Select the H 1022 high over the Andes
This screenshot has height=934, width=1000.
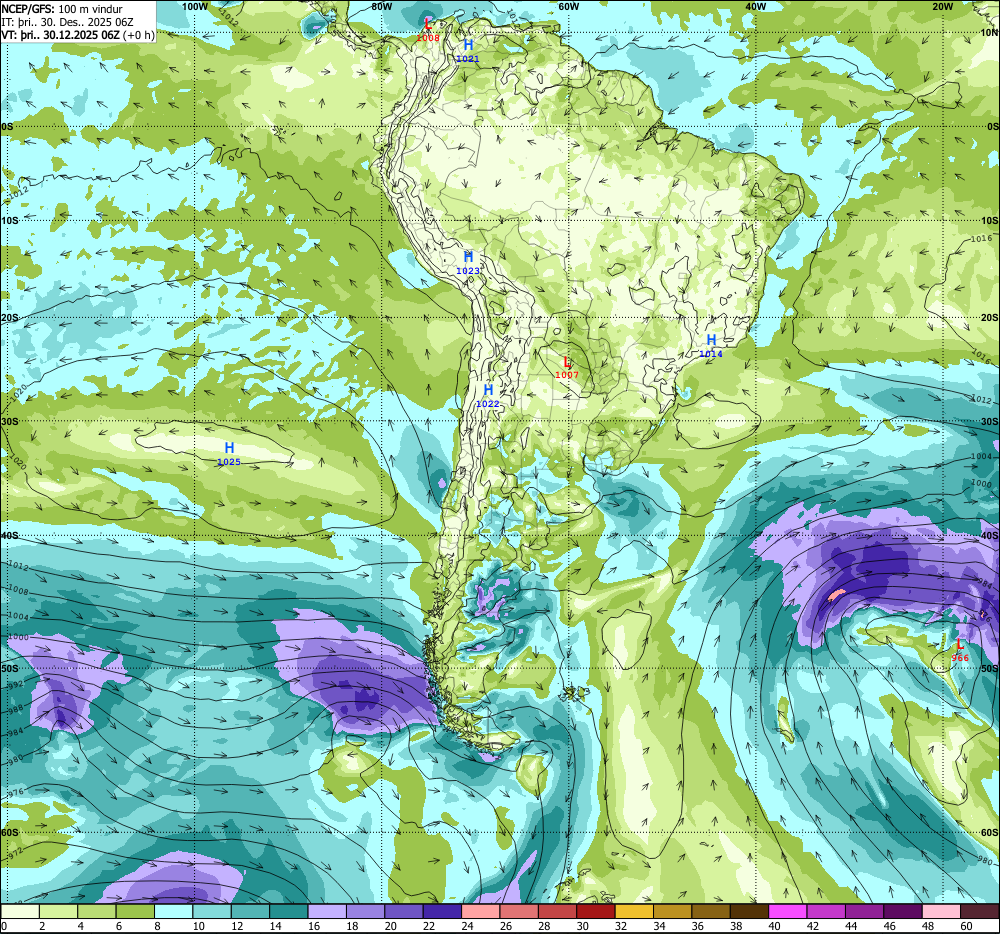(x=488, y=396)
